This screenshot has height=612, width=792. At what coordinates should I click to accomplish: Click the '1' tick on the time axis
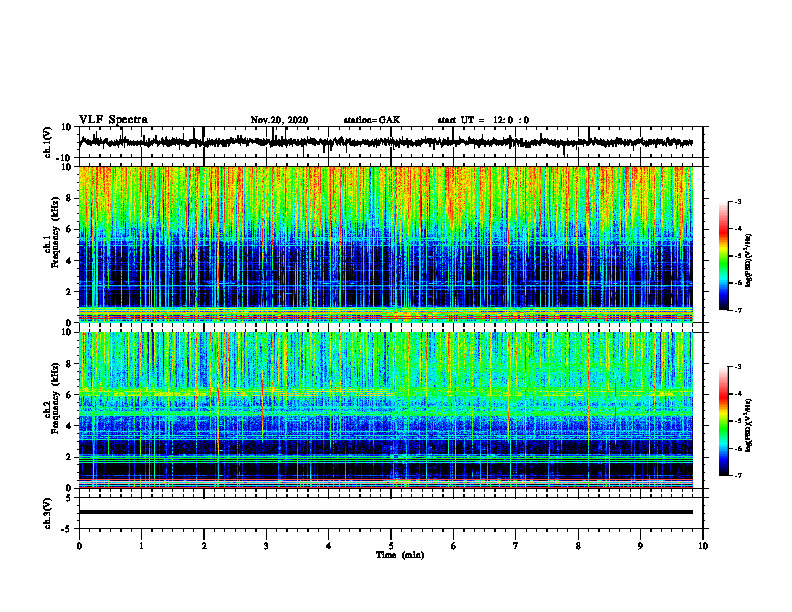141,546
